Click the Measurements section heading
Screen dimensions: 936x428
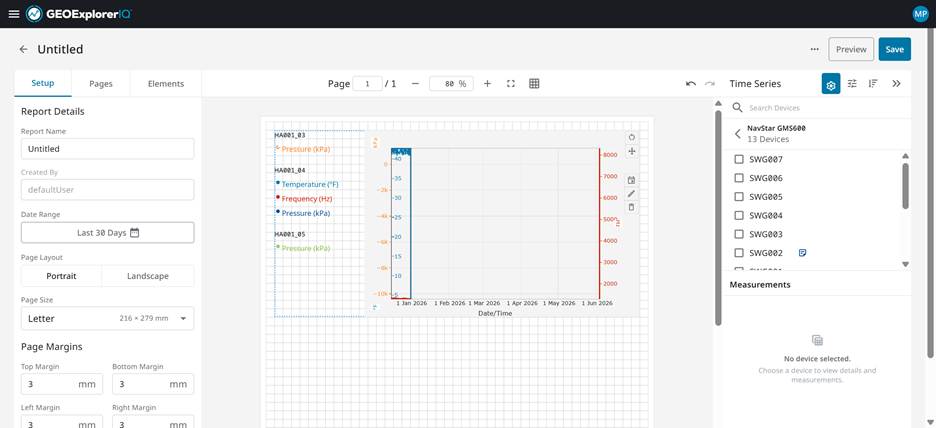(x=760, y=285)
